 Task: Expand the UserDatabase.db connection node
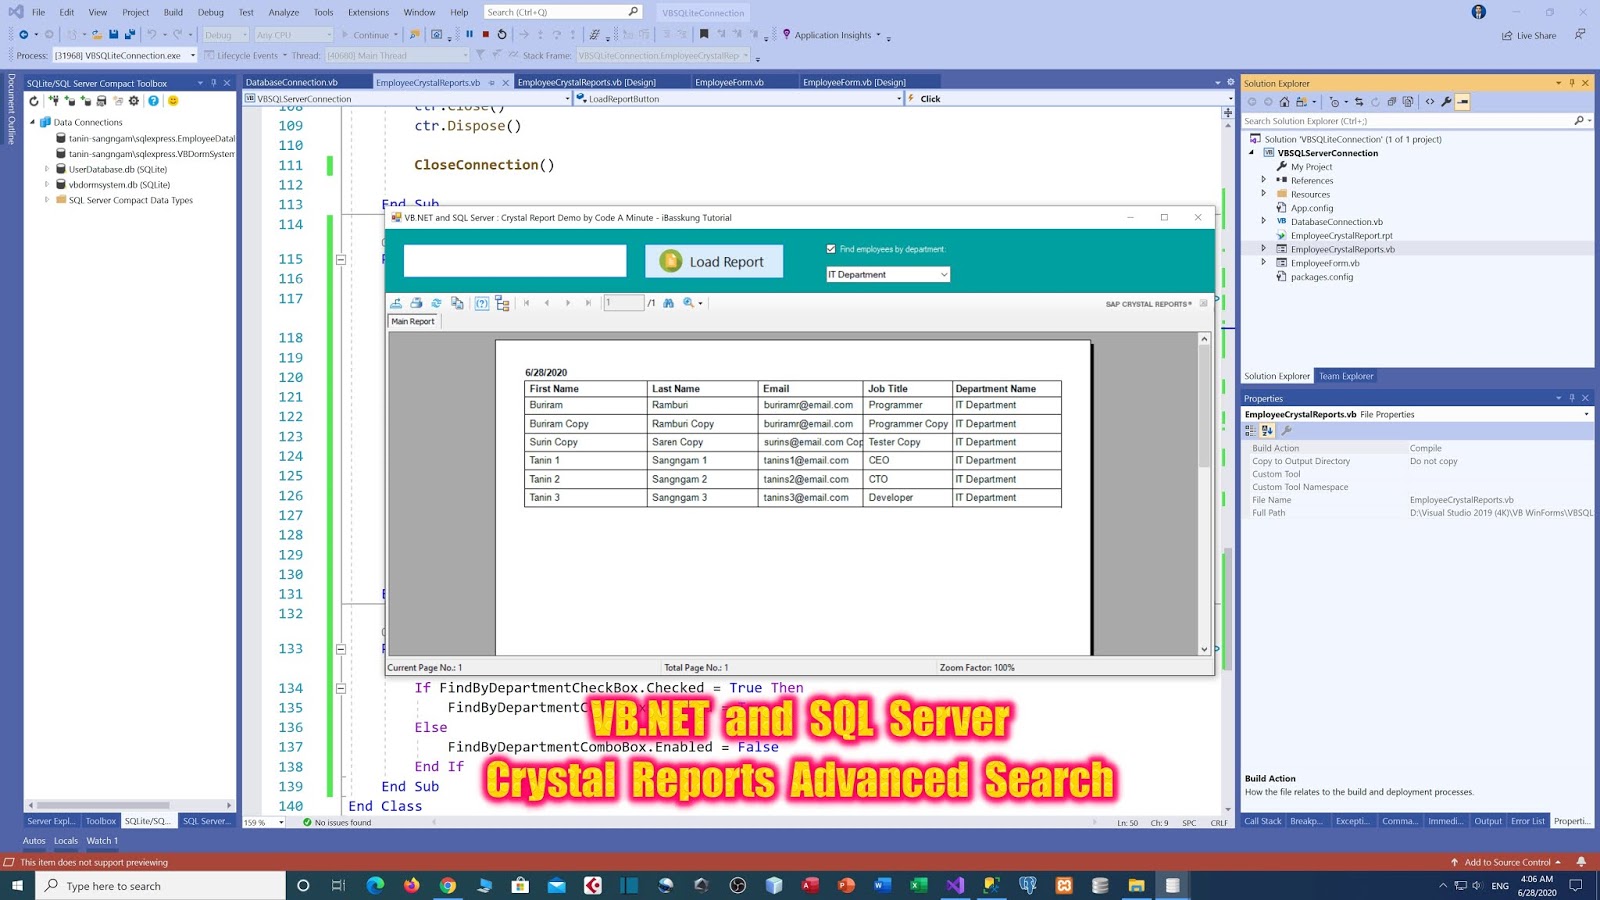pyautogui.click(x=47, y=169)
